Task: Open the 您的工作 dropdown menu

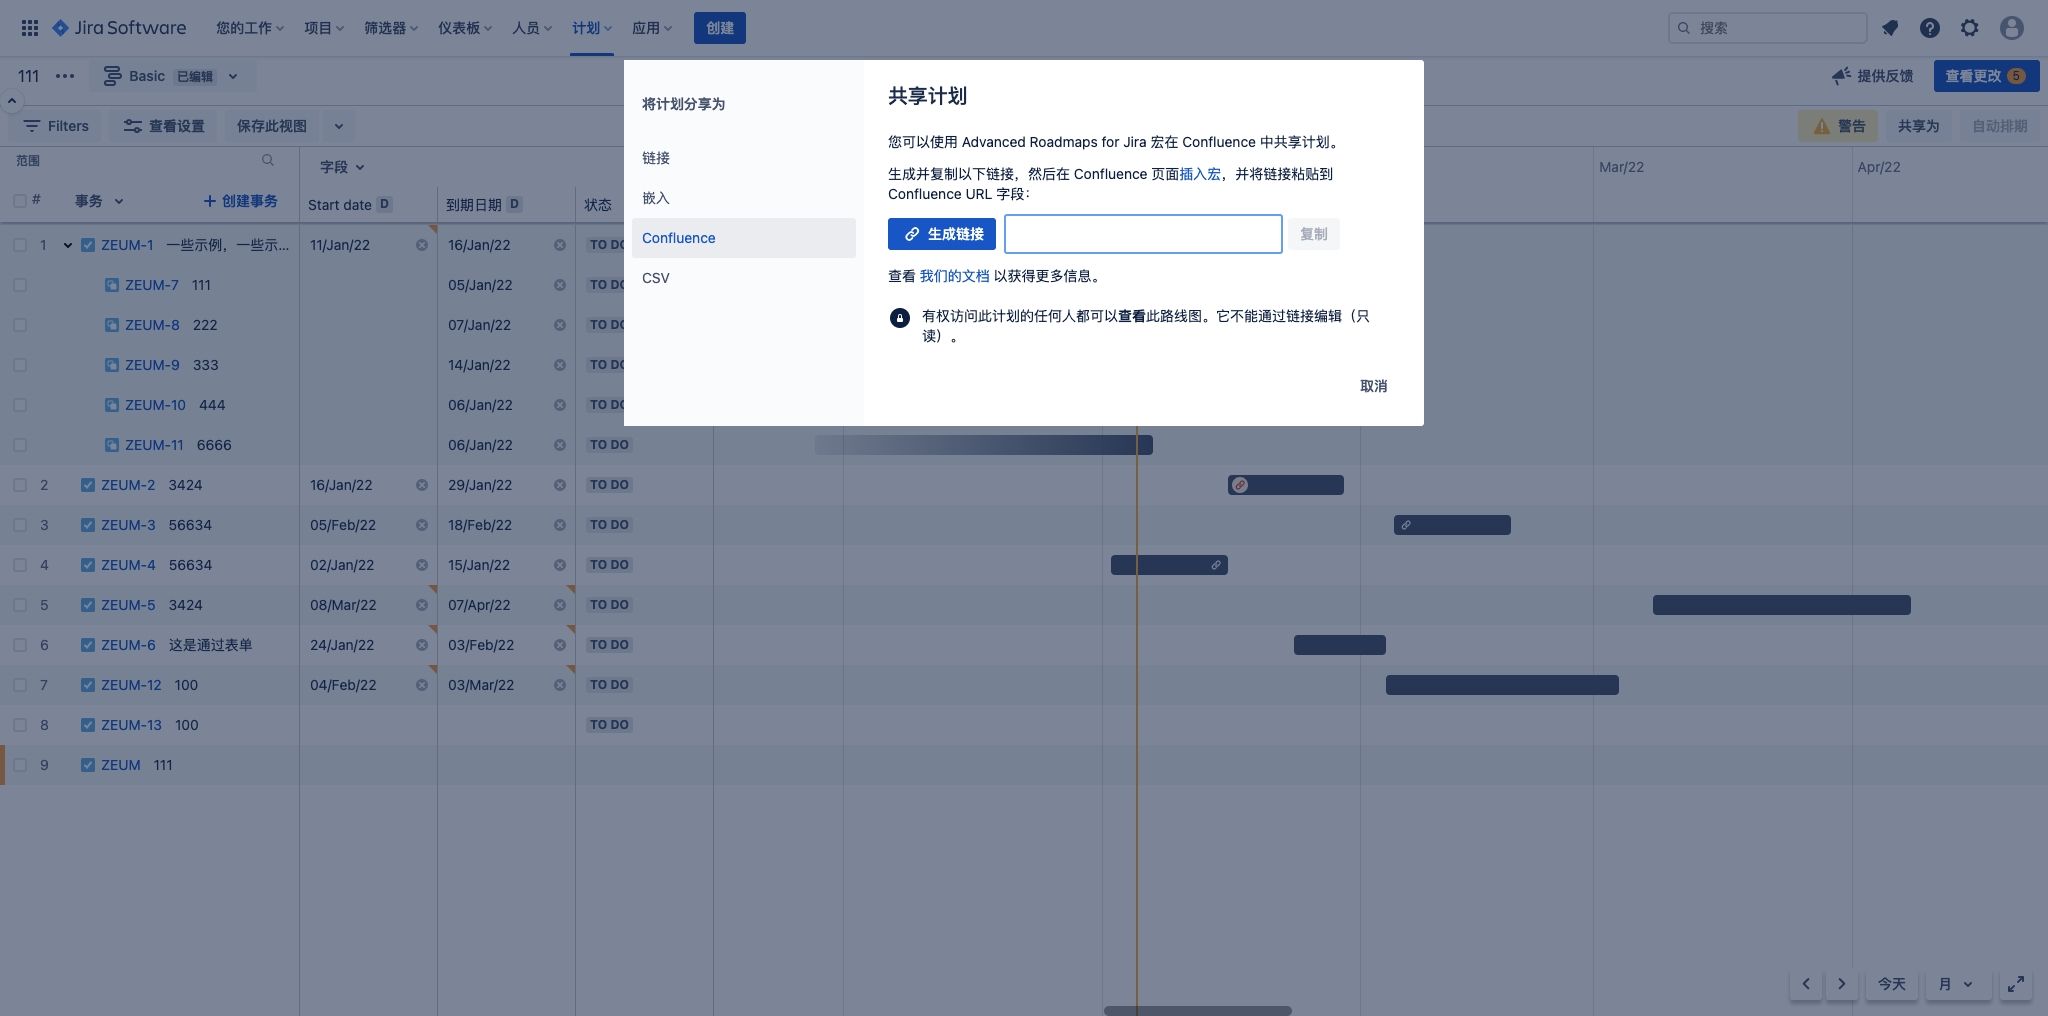Action: (x=250, y=28)
